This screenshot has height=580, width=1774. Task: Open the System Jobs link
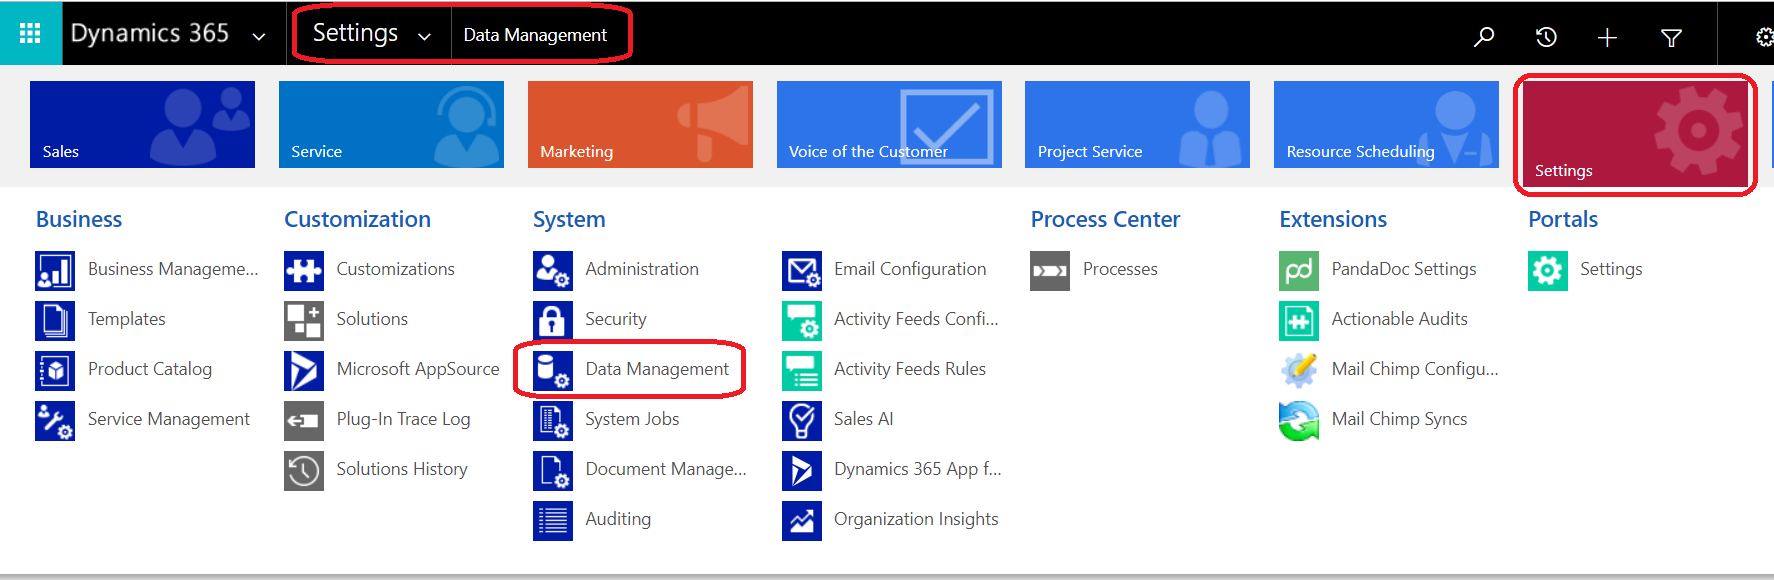[632, 419]
